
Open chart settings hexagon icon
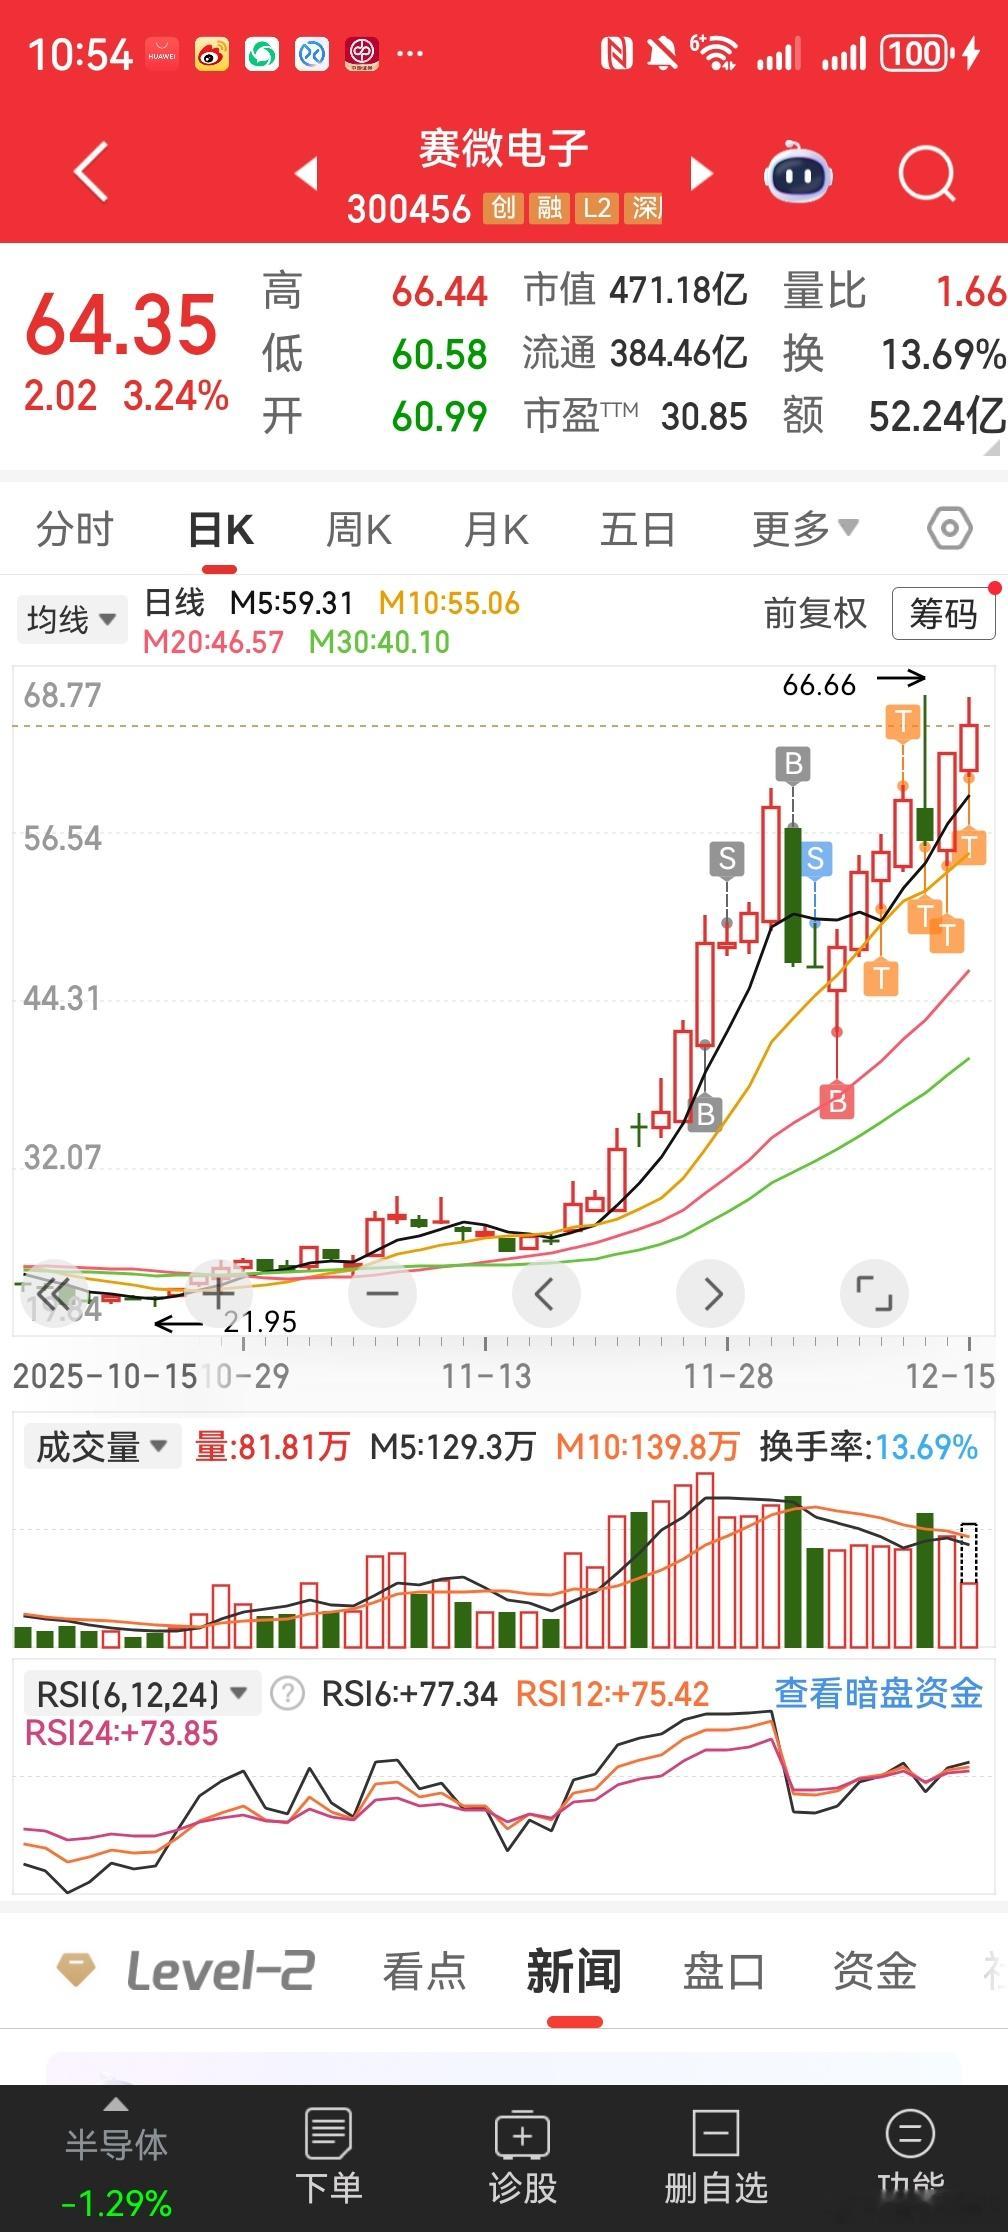click(x=949, y=528)
